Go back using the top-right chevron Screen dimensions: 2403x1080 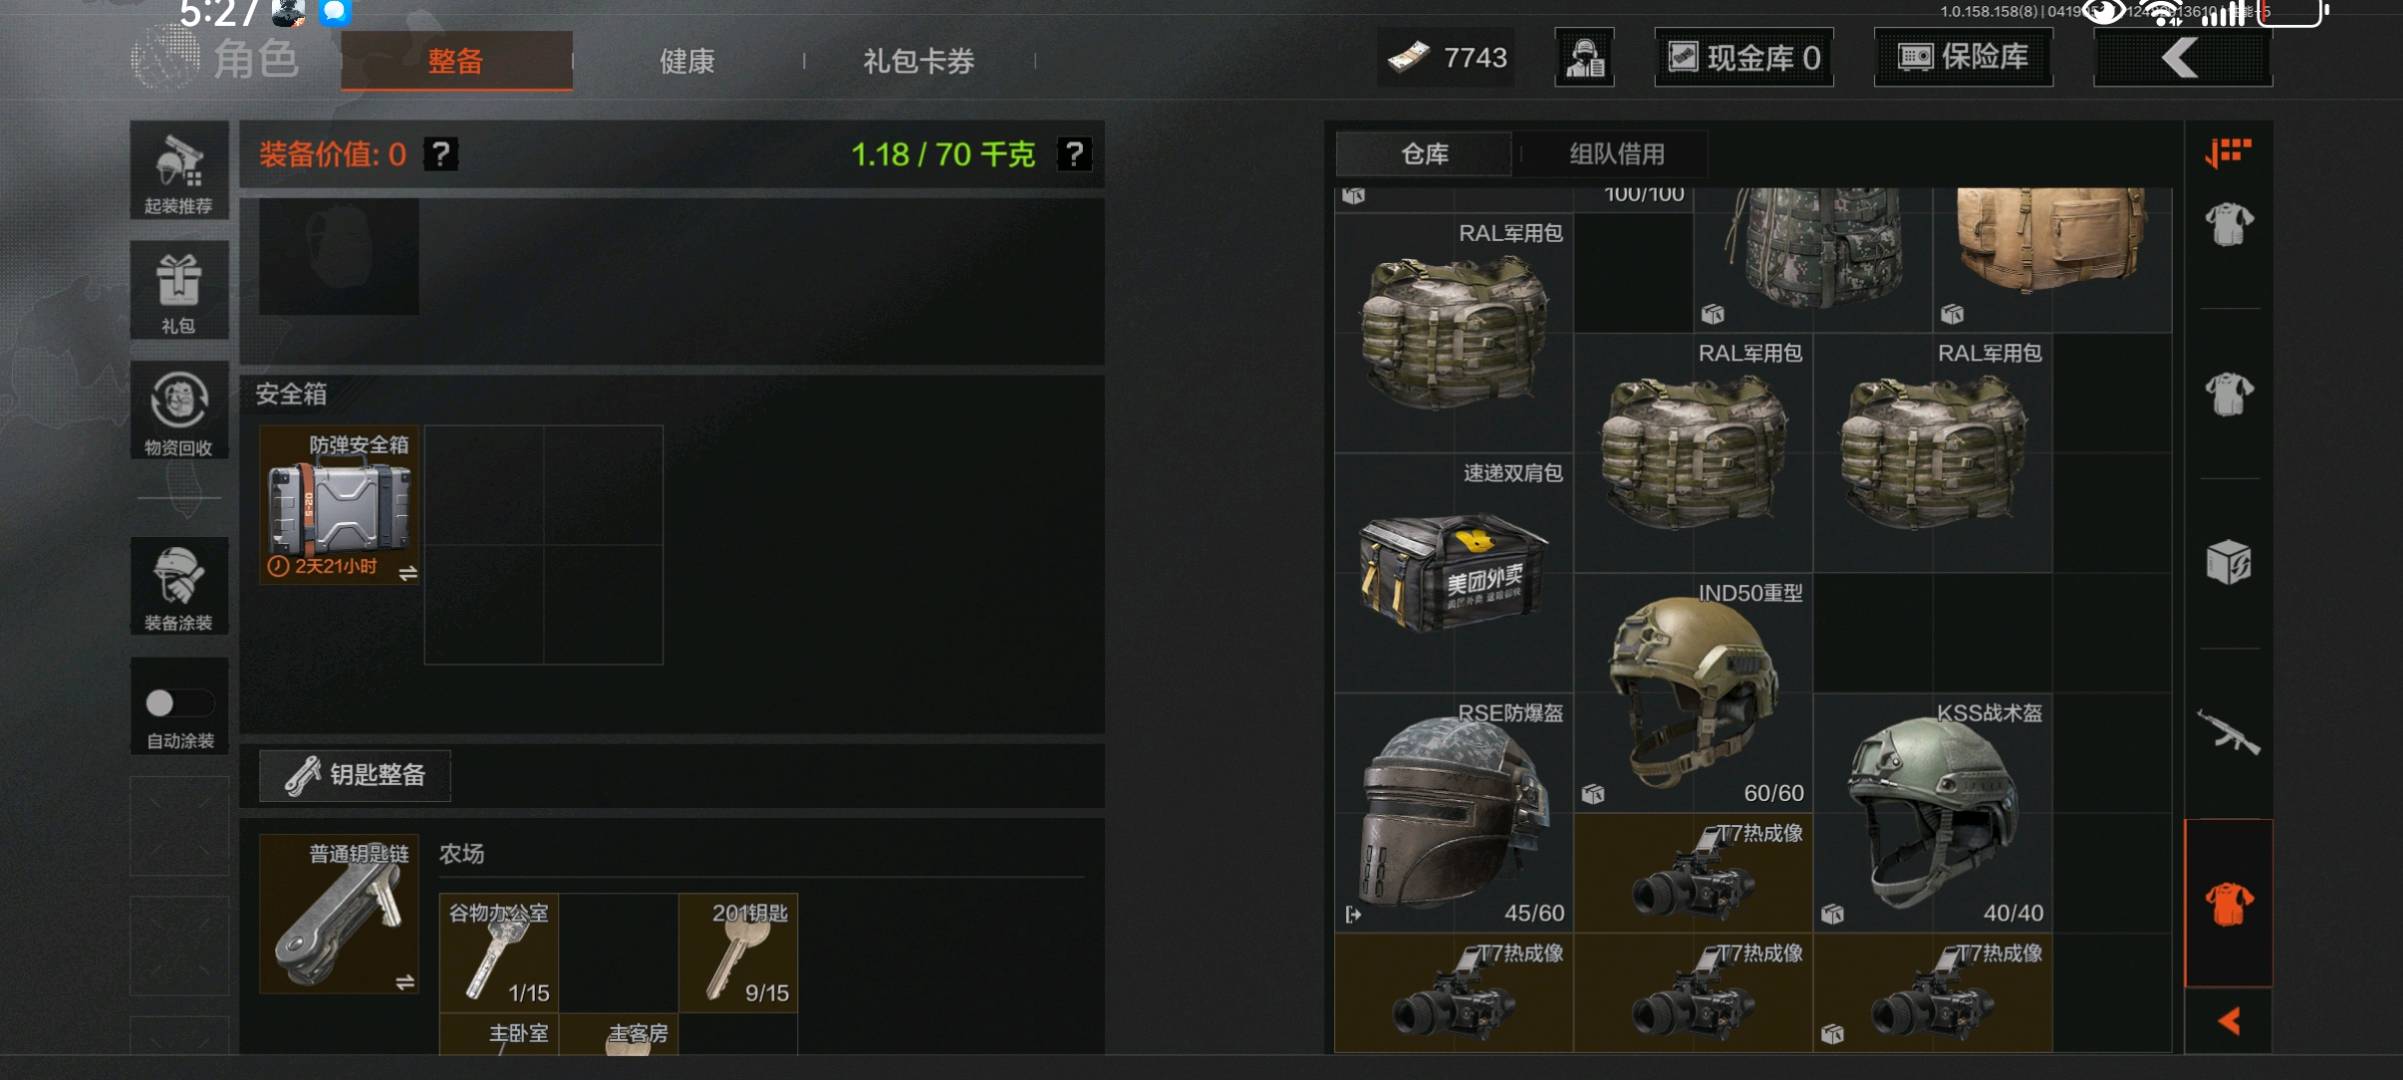coord(2182,58)
